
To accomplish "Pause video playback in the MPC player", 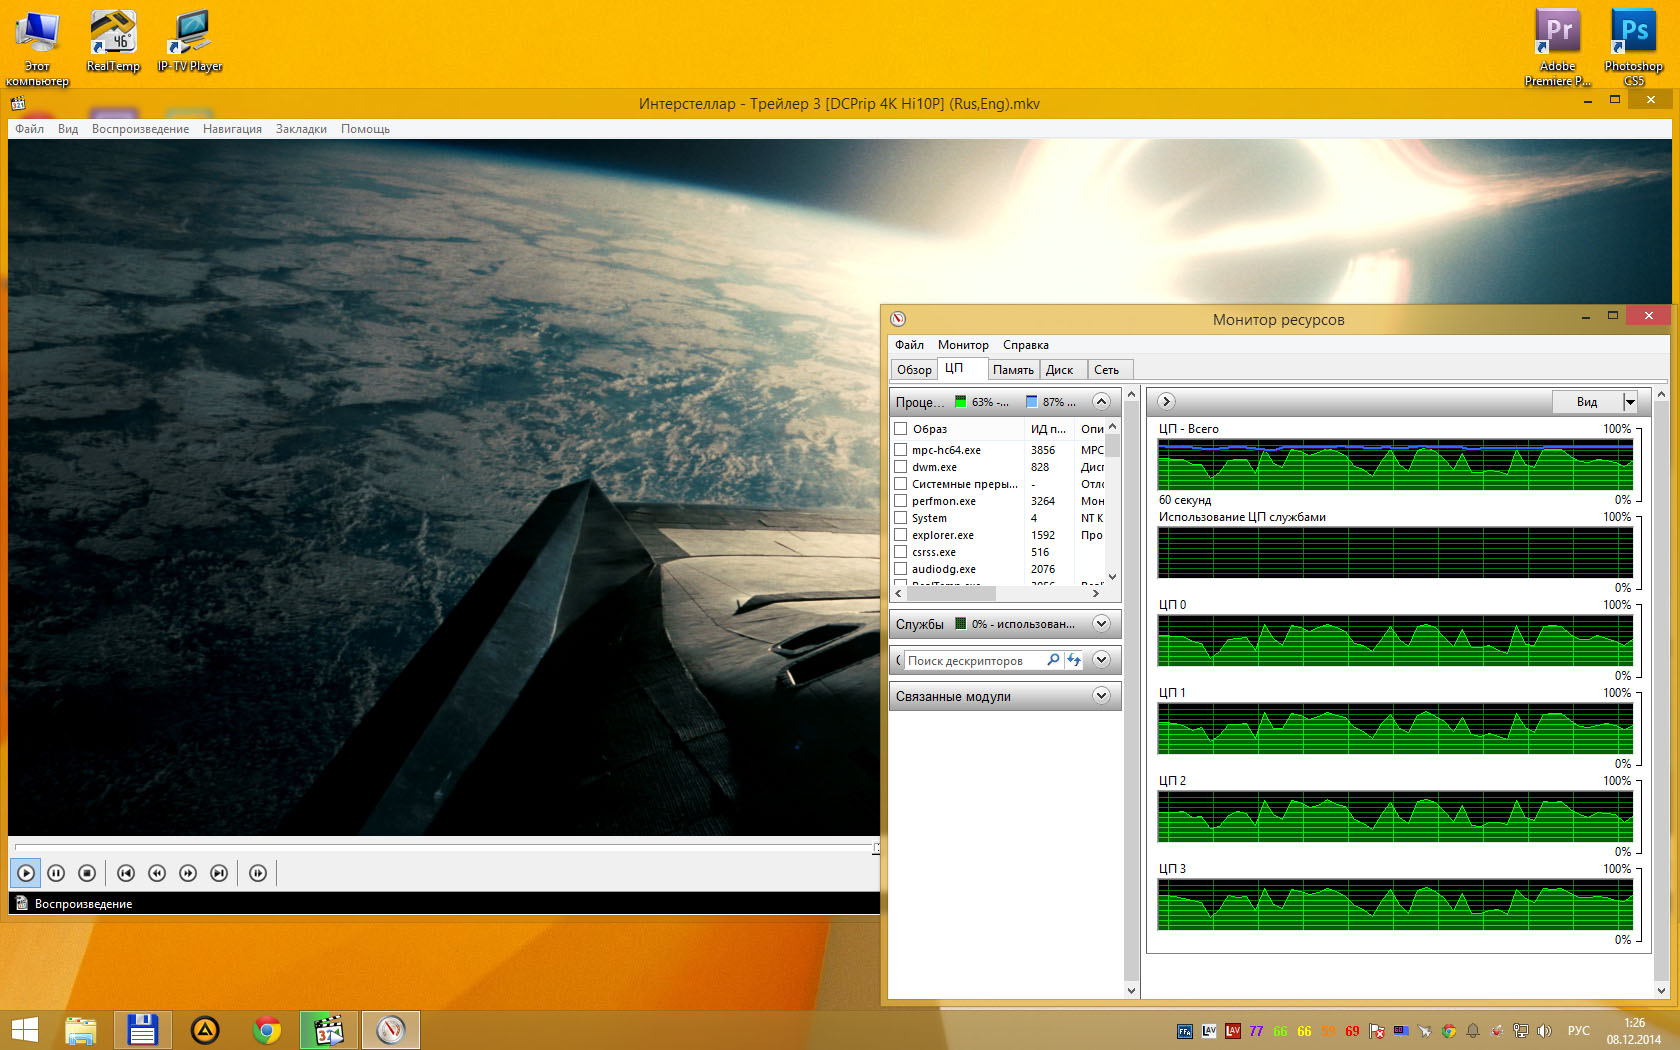I will (57, 873).
